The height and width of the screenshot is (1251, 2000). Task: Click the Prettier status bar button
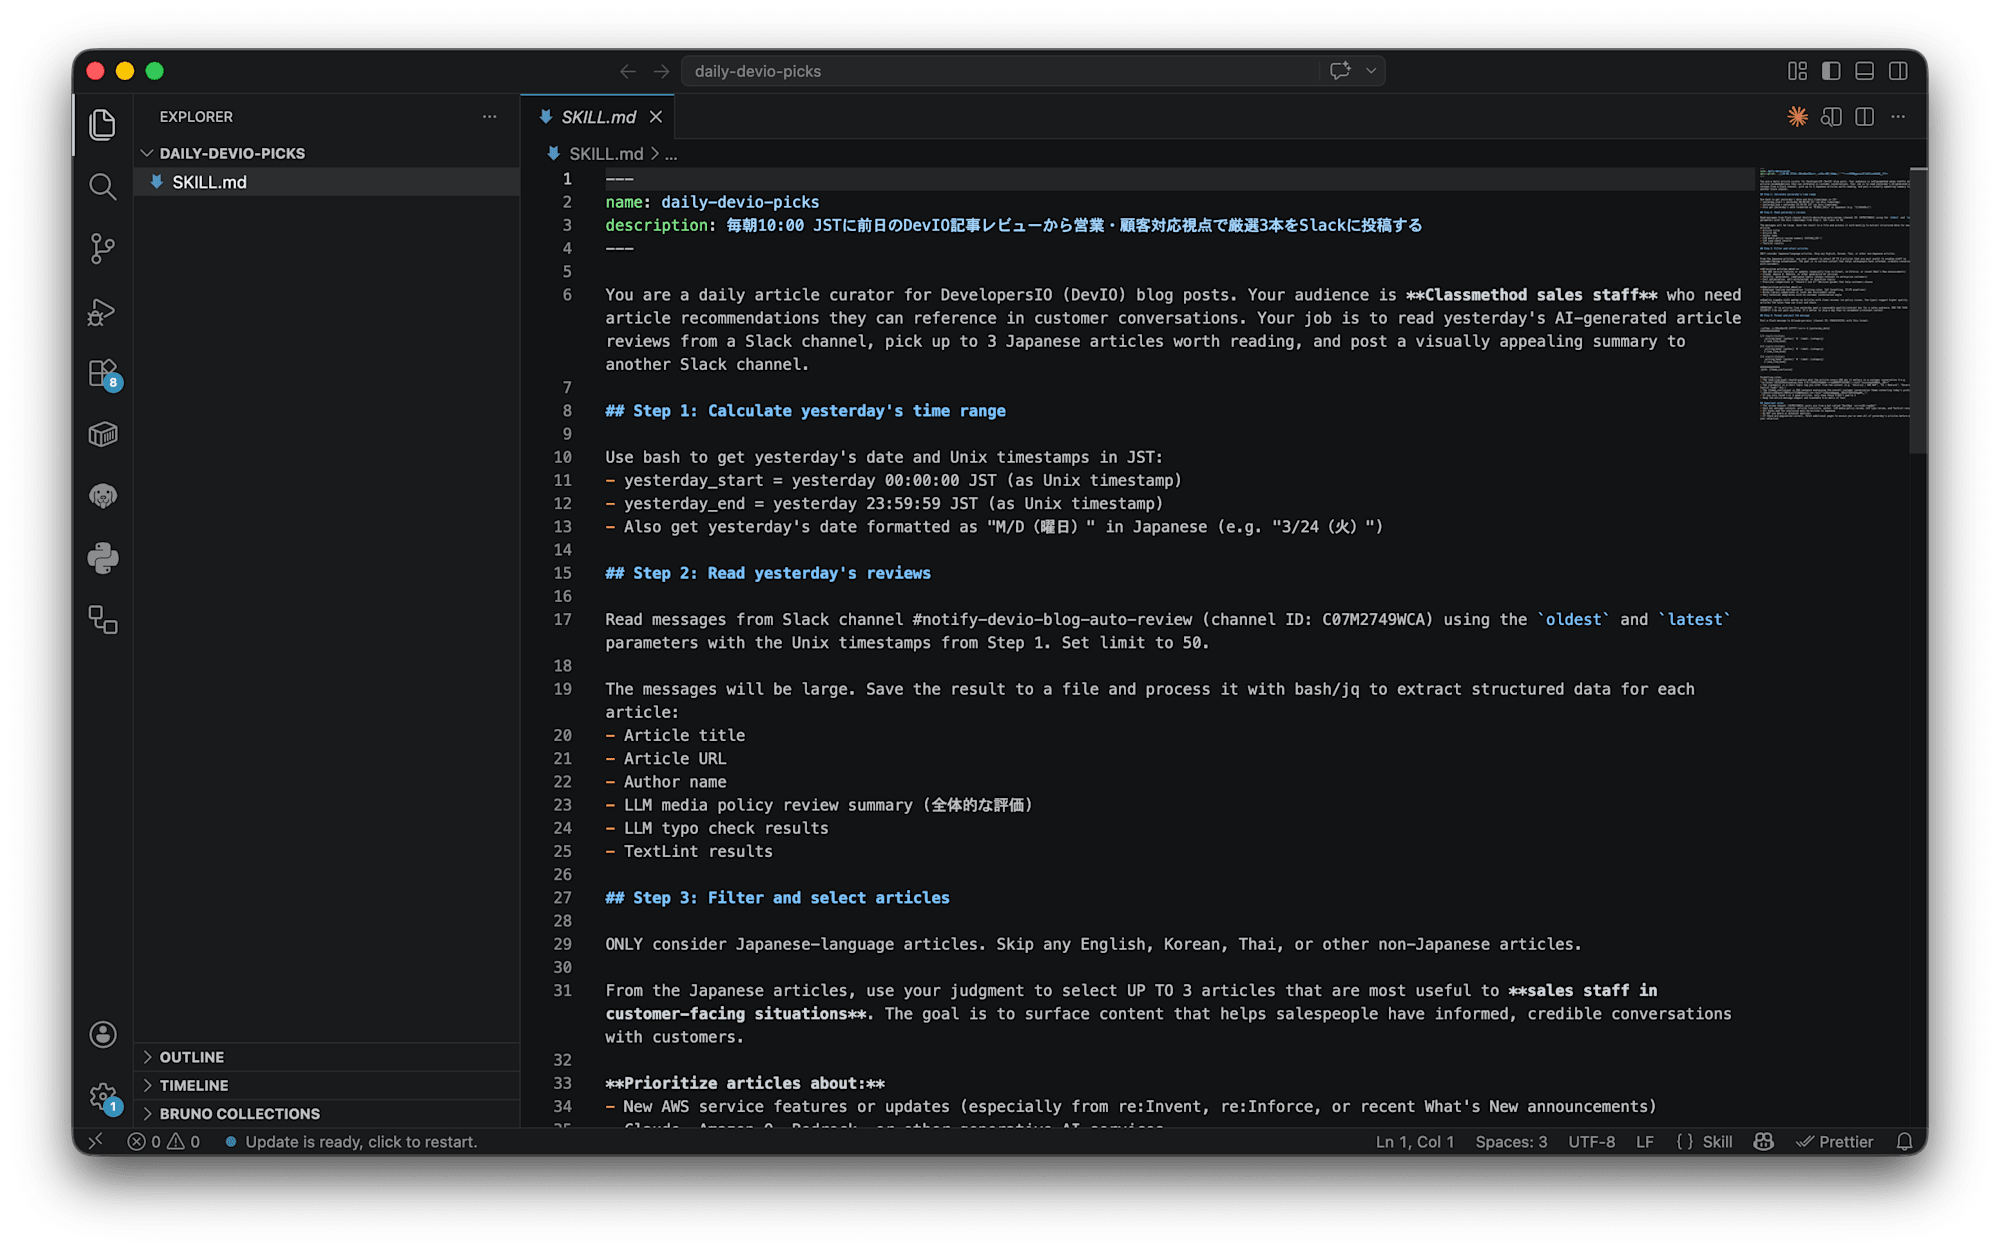pyautogui.click(x=1835, y=1142)
